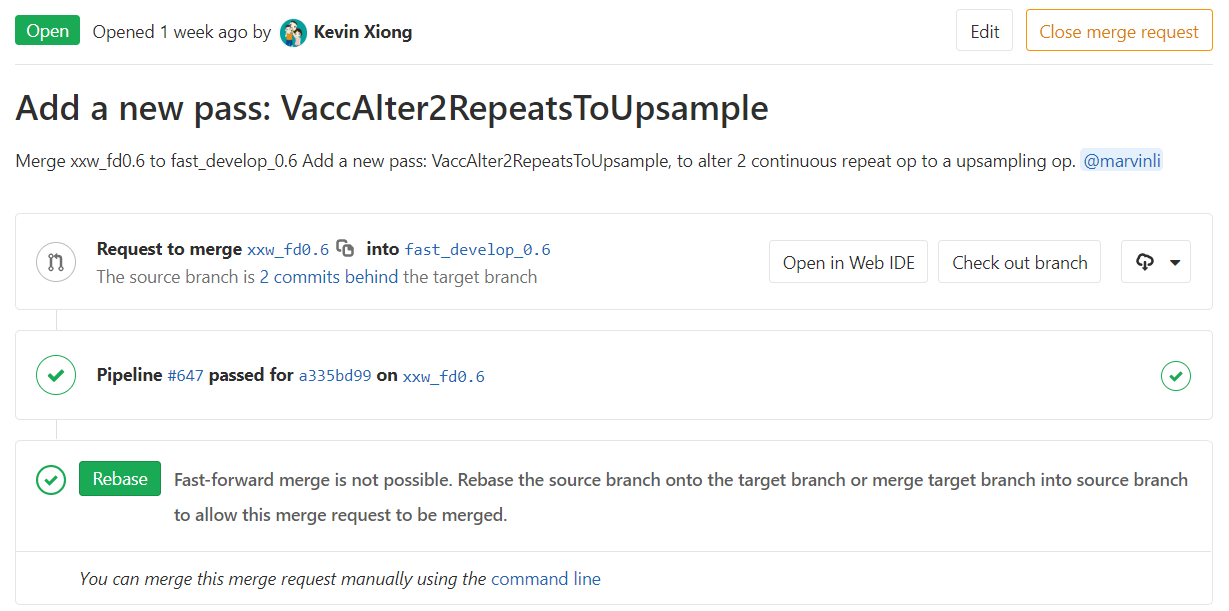Click the merge request icon beside Request to merge
Screen dimensions: 1229x611
tap(56, 262)
